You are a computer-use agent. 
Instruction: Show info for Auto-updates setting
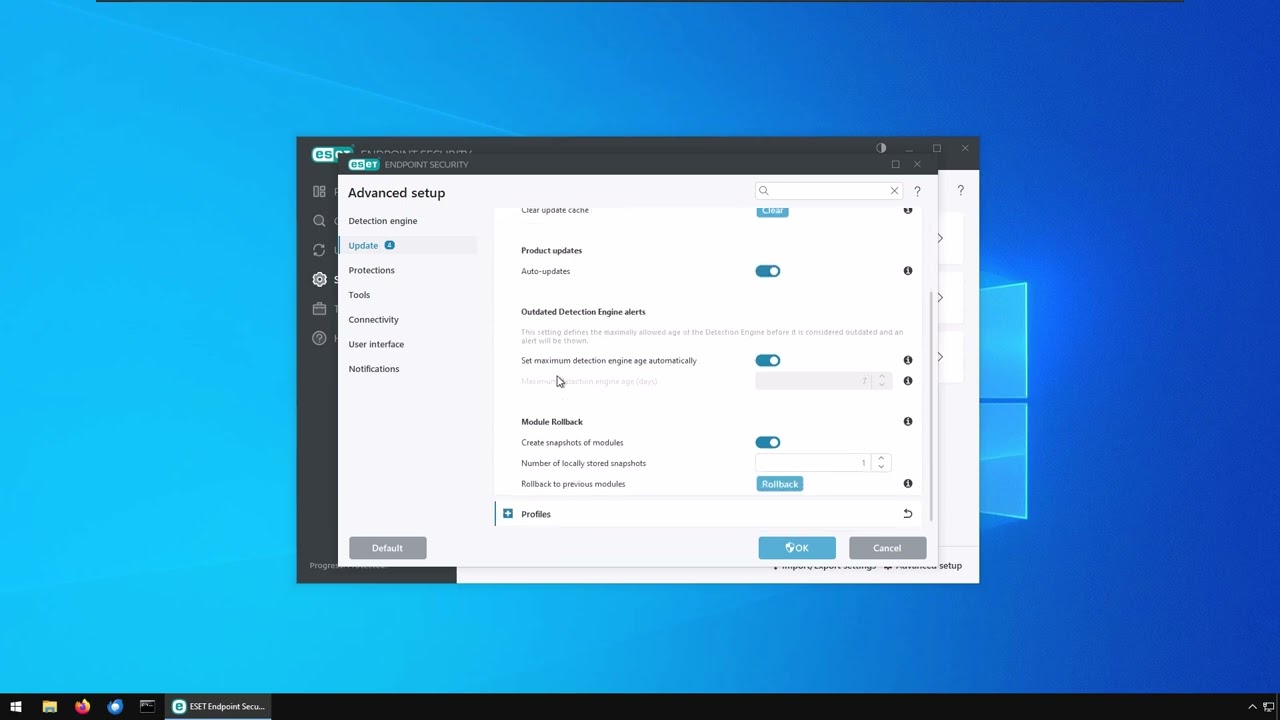coord(908,271)
